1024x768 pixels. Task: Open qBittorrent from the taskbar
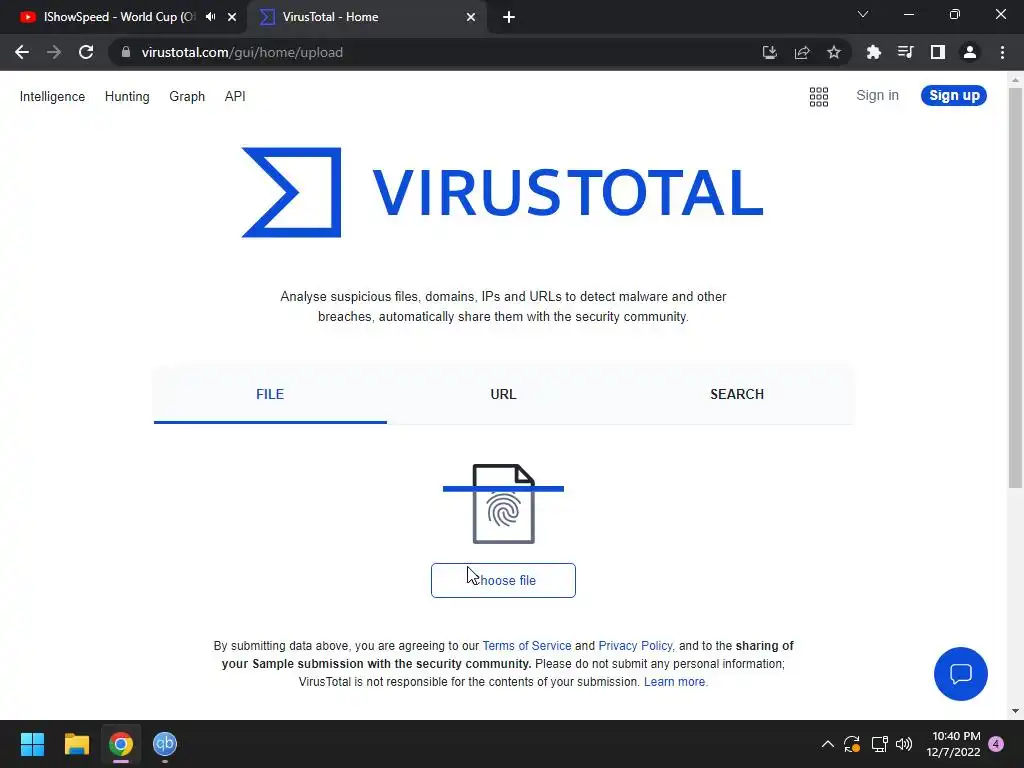click(x=165, y=744)
